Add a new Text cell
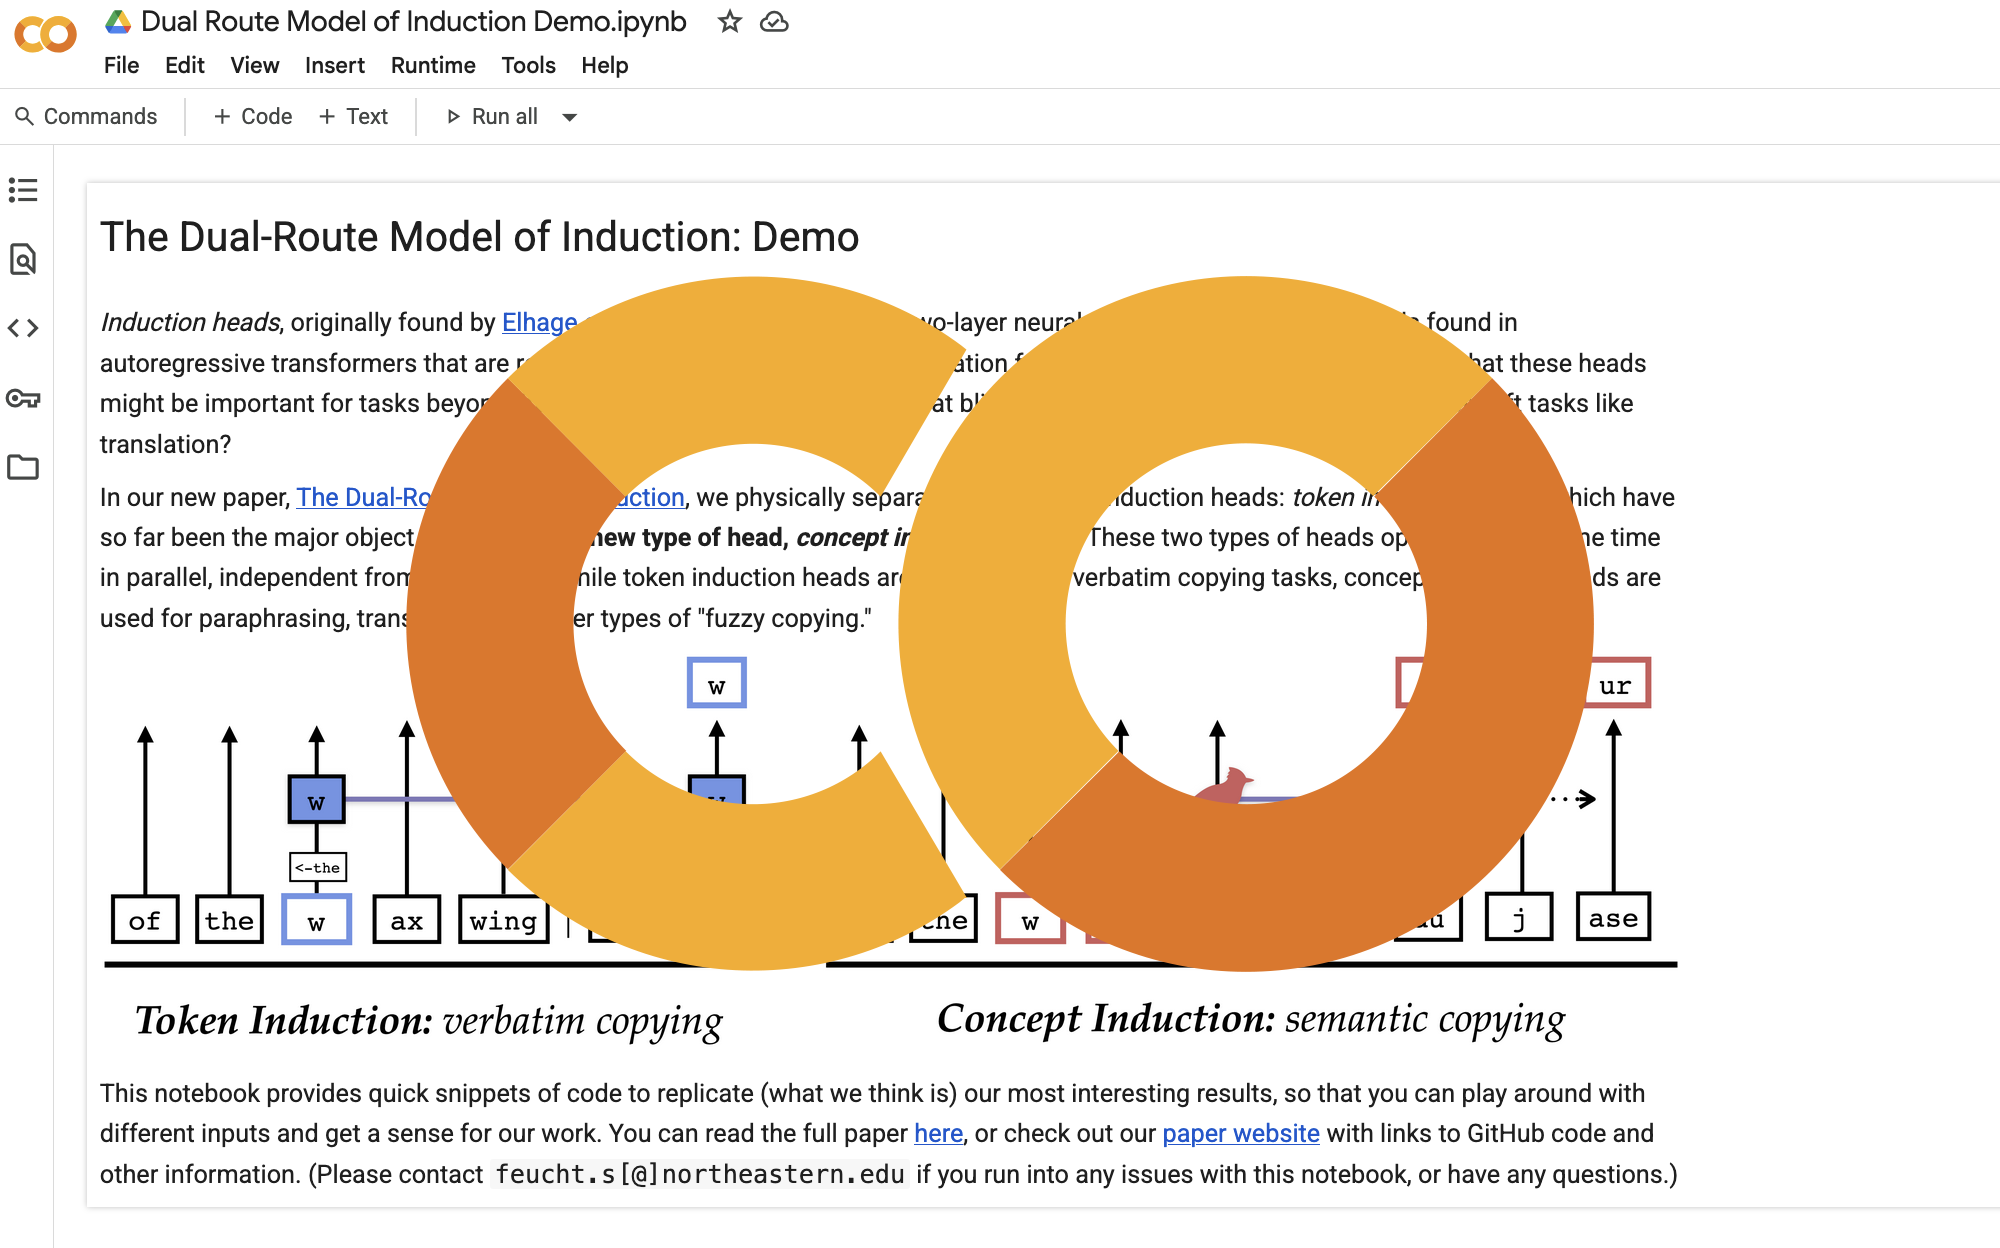The image size is (2000, 1248). click(x=354, y=117)
